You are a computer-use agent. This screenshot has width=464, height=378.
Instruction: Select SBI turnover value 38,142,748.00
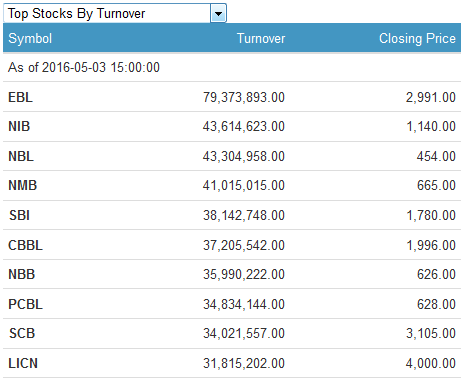244,215
